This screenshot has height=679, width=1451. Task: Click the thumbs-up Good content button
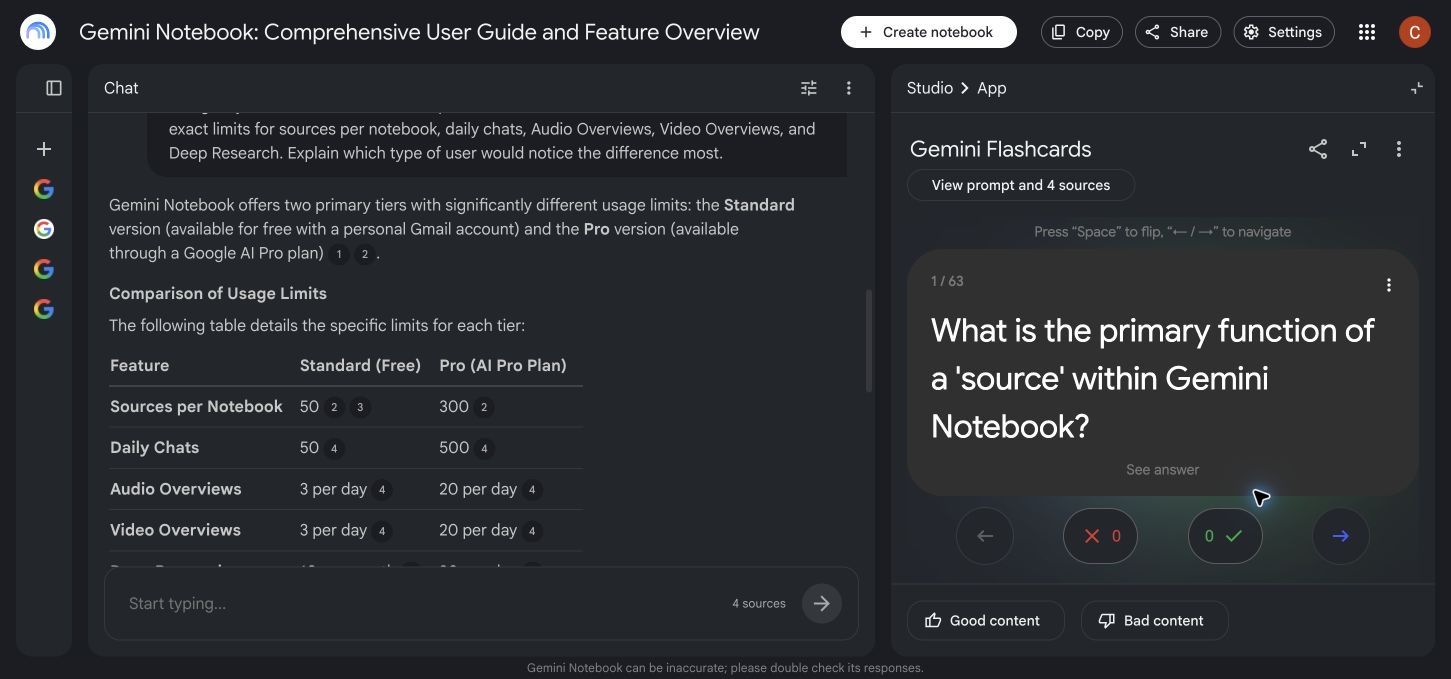[x=985, y=620]
